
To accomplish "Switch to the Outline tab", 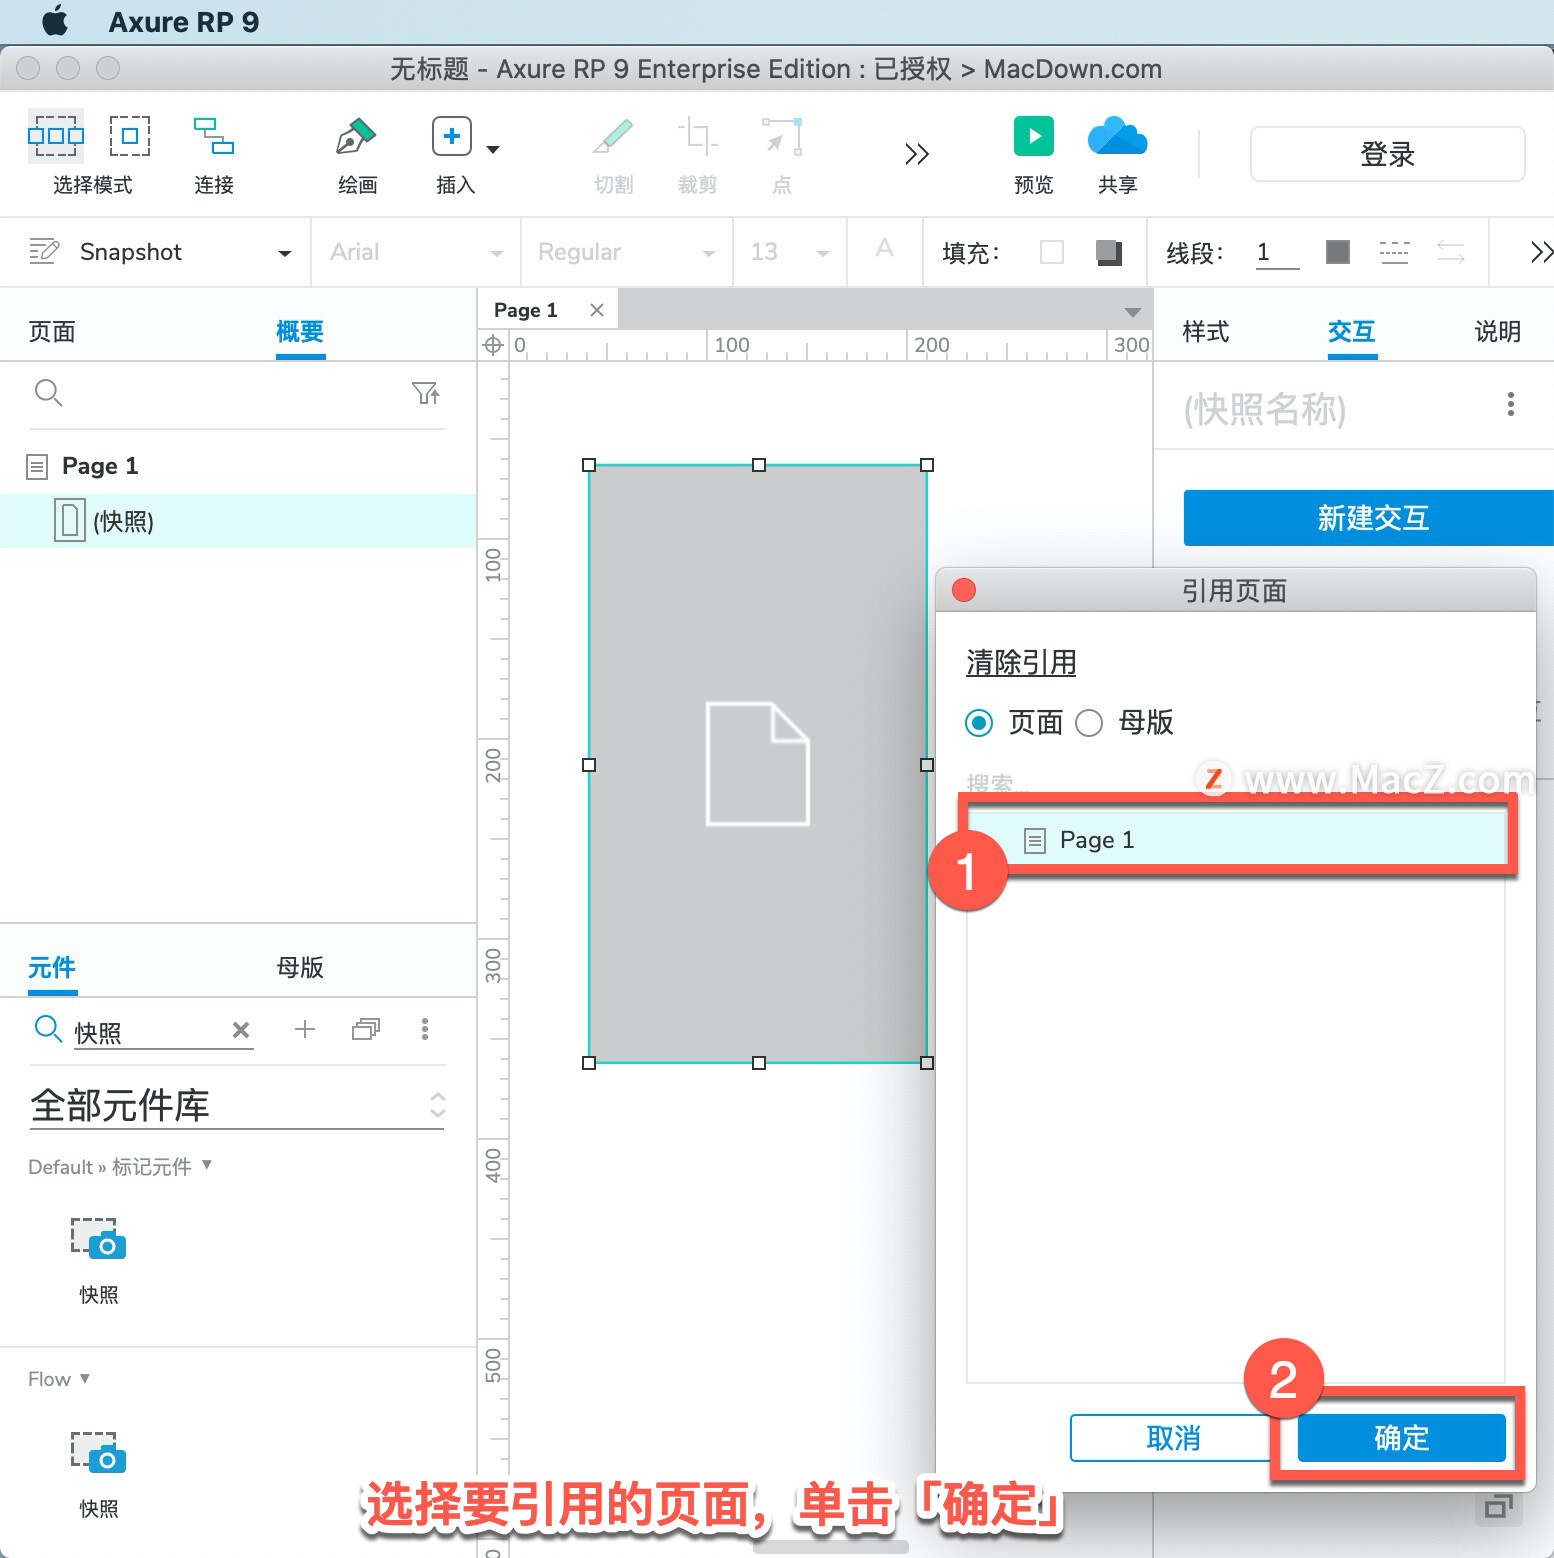I will [x=300, y=332].
